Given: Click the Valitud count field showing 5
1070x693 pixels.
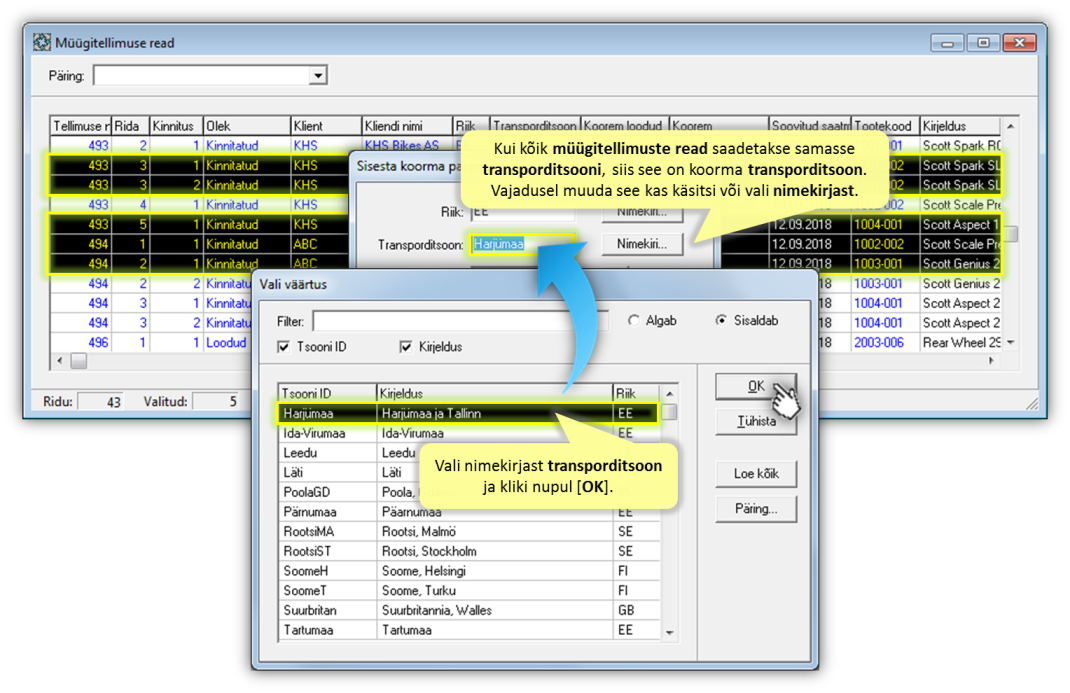Looking at the screenshot, I should pyautogui.click(x=215, y=402).
